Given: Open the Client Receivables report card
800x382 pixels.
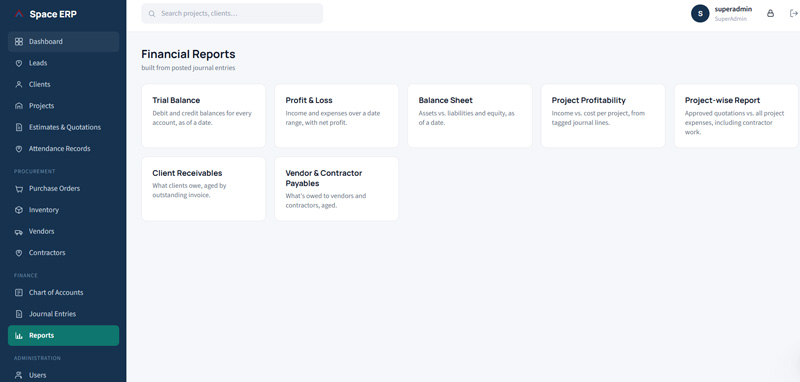Looking at the screenshot, I should click(x=204, y=189).
